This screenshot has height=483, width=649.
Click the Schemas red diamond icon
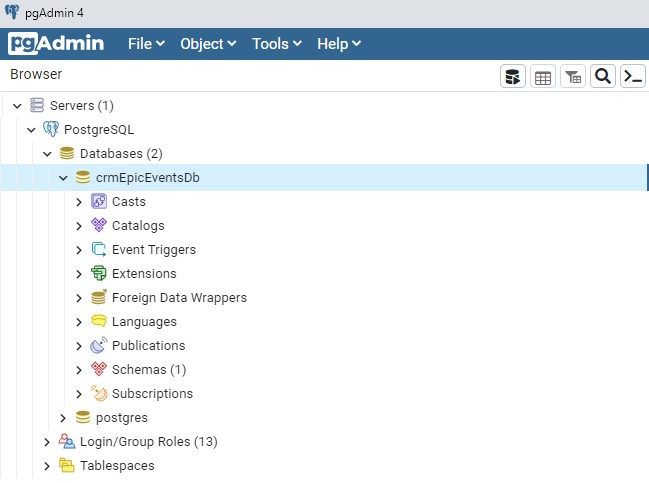click(99, 369)
